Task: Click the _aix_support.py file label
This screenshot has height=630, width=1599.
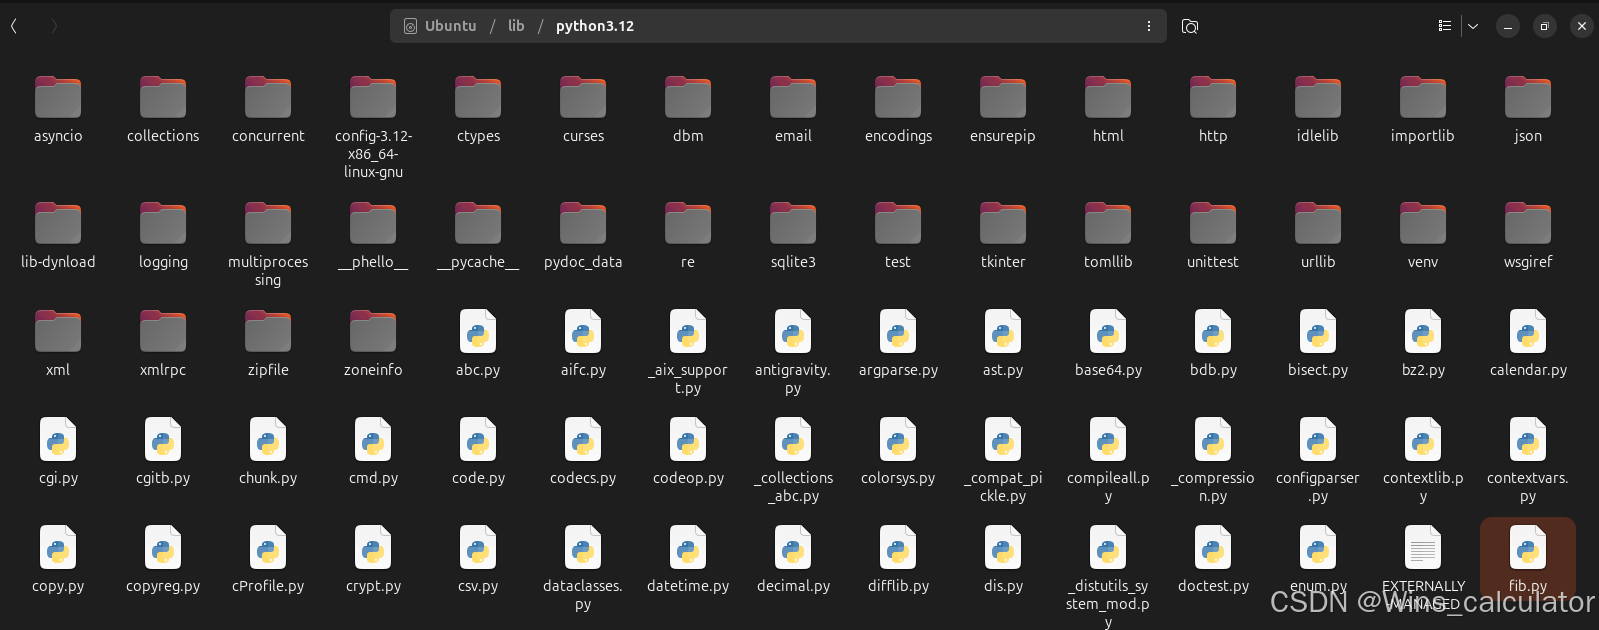Action: (x=688, y=379)
